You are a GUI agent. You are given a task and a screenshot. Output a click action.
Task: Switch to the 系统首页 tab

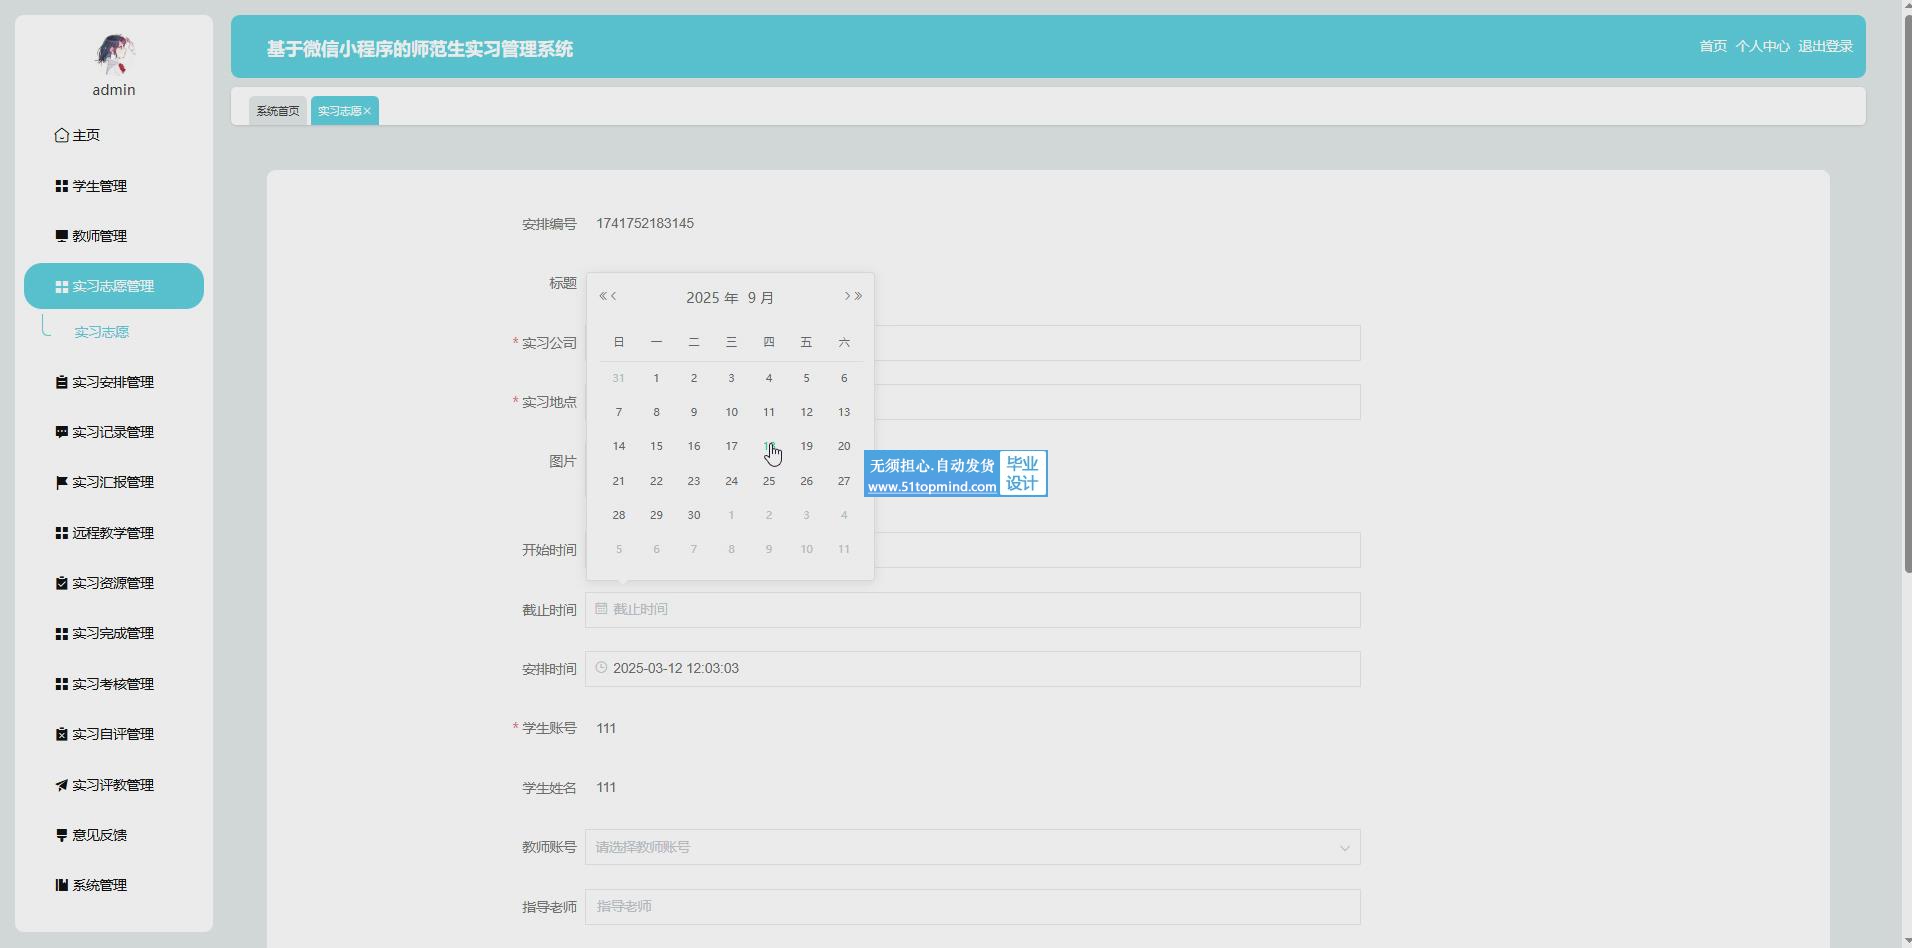[x=277, y=111]
